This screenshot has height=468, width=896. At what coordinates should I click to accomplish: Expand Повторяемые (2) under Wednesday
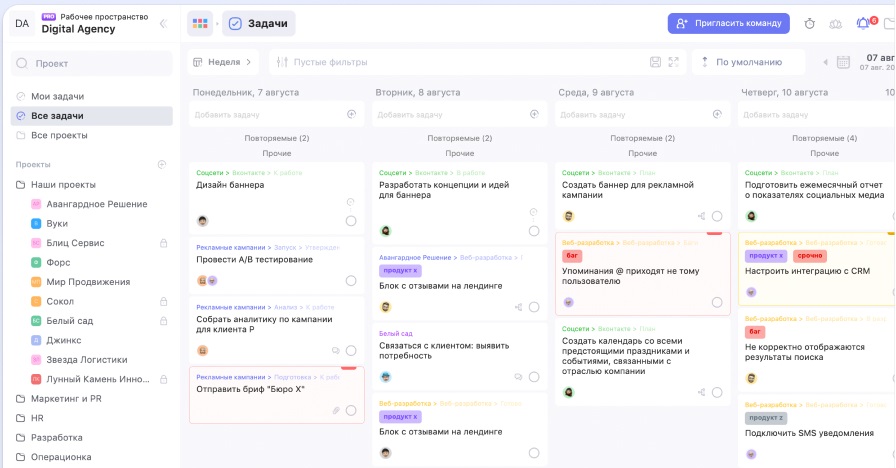point(642,138)
